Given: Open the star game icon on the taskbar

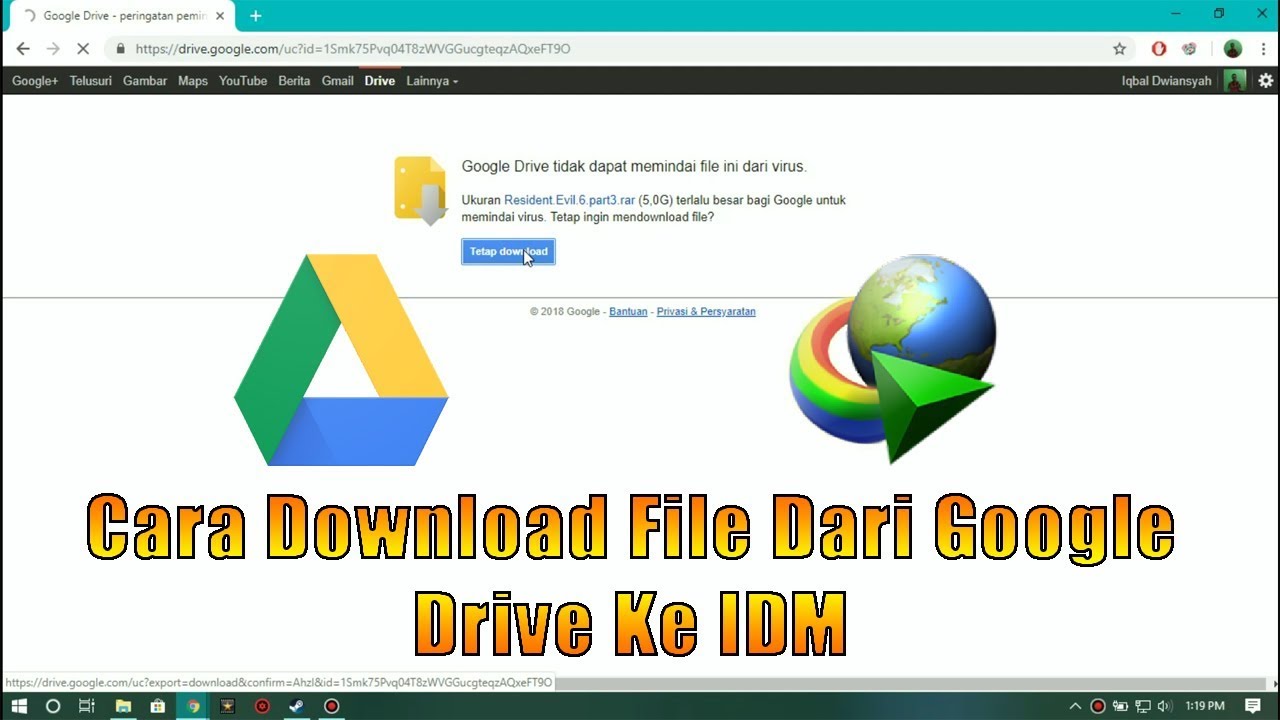Looking at the screenshot, I should pyautogui.click(x=227, y=706).
